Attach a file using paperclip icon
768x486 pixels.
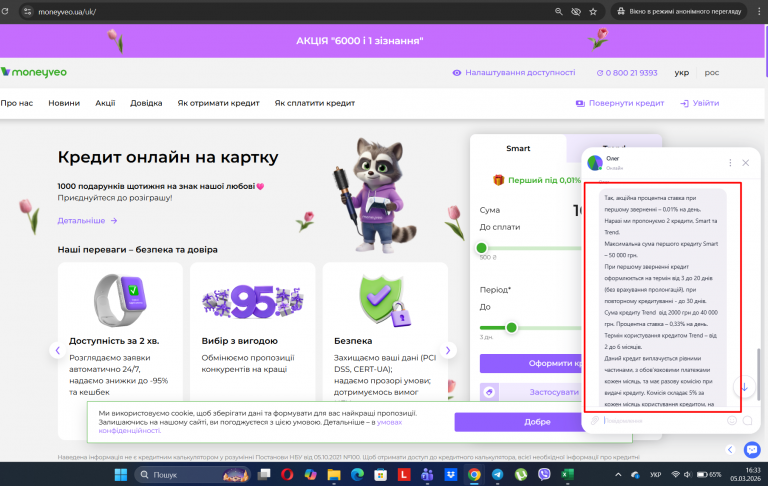pos(595,420)
